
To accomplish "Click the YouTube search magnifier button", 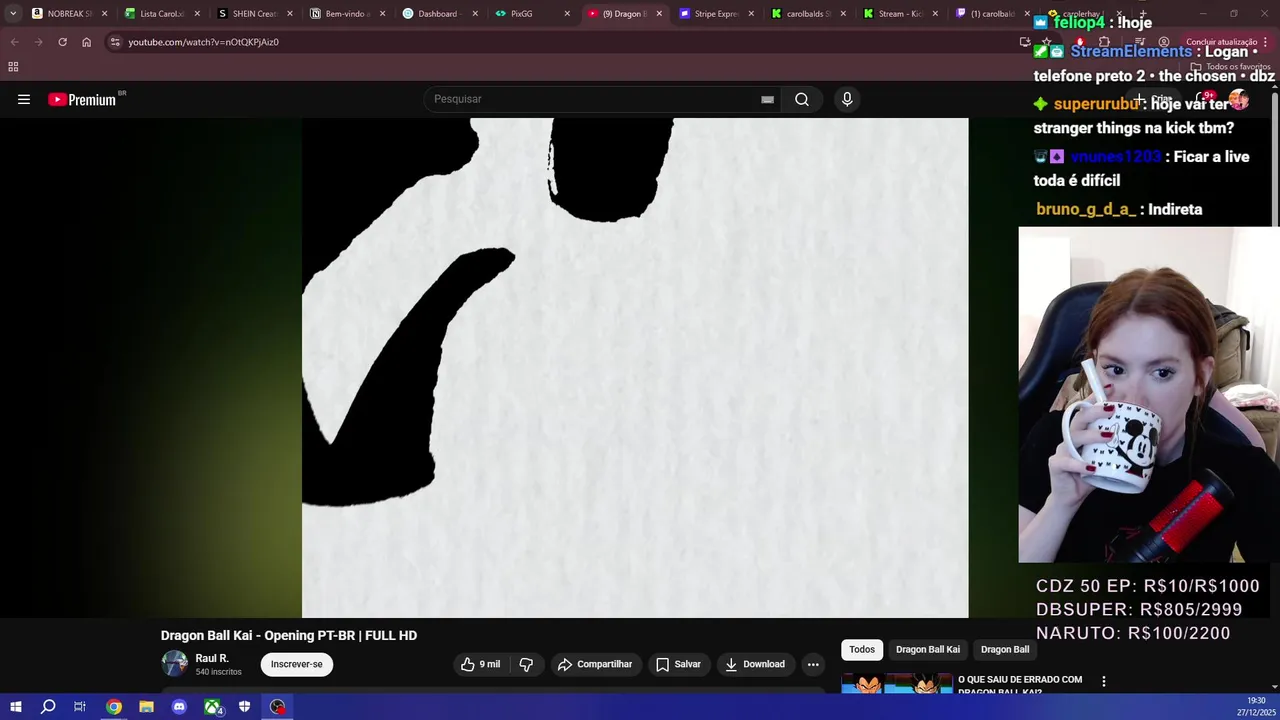I will click(x=802, y=99).
